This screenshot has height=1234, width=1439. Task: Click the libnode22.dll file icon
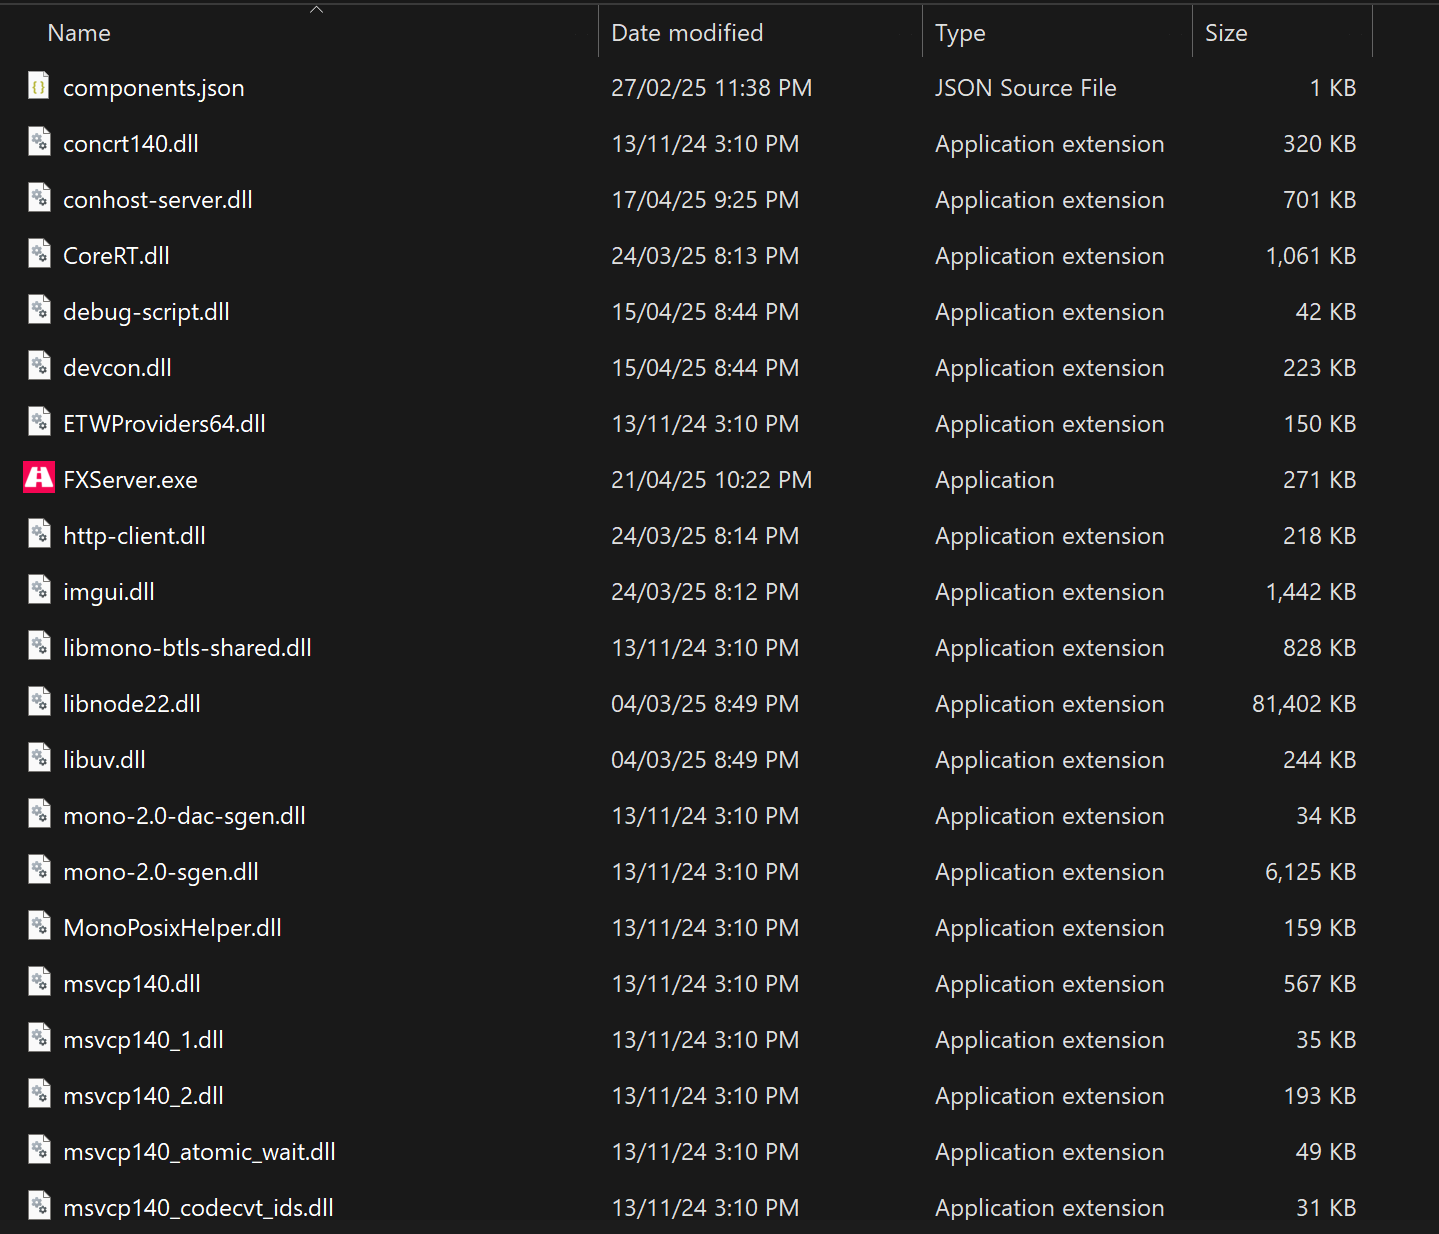click(x=39, y=703)
